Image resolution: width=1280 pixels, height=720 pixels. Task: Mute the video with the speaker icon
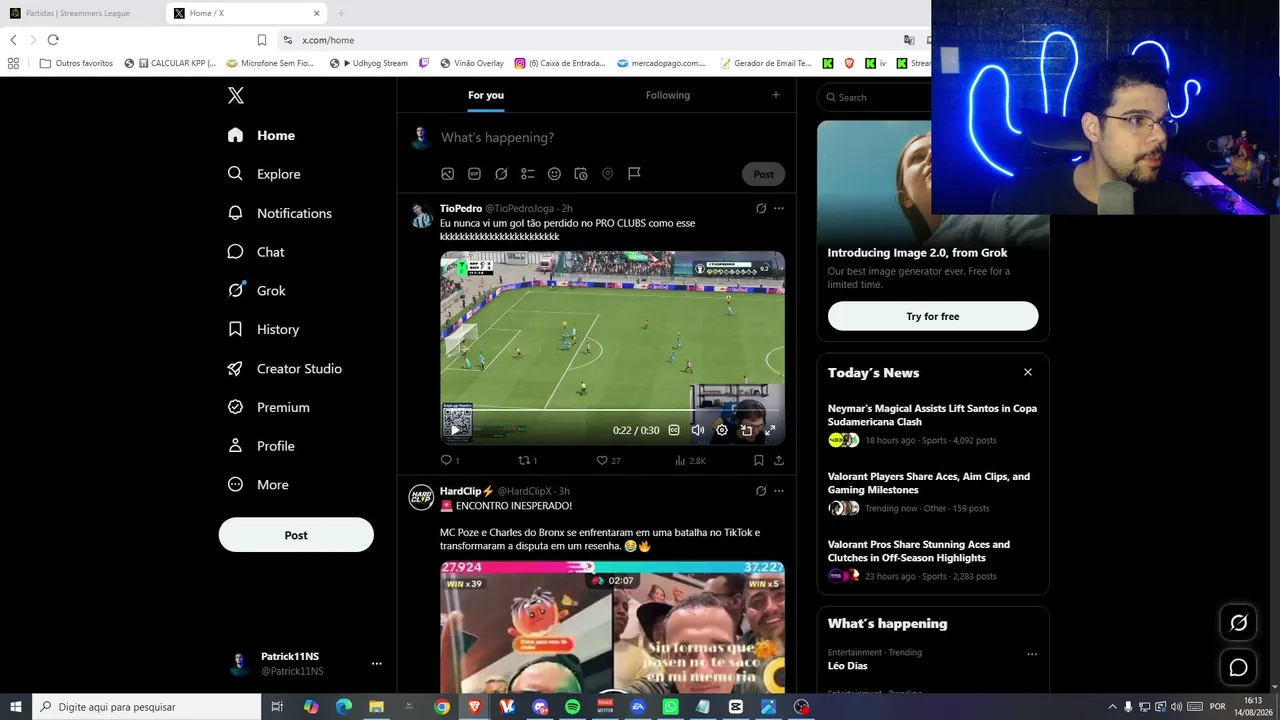click(698, 430)
